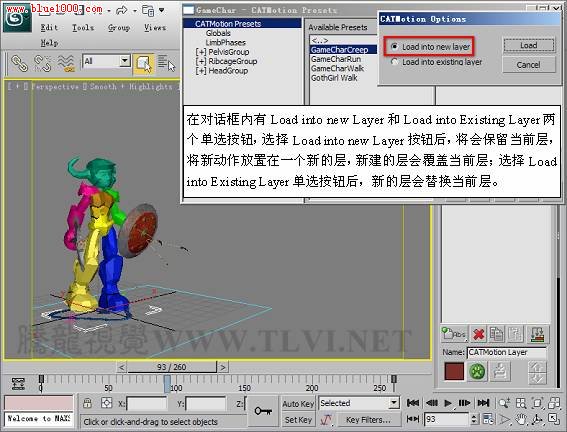Click the Maximize Viewport toggle icon
Viewport: 567px width, 432px height.
click(554, 419)
